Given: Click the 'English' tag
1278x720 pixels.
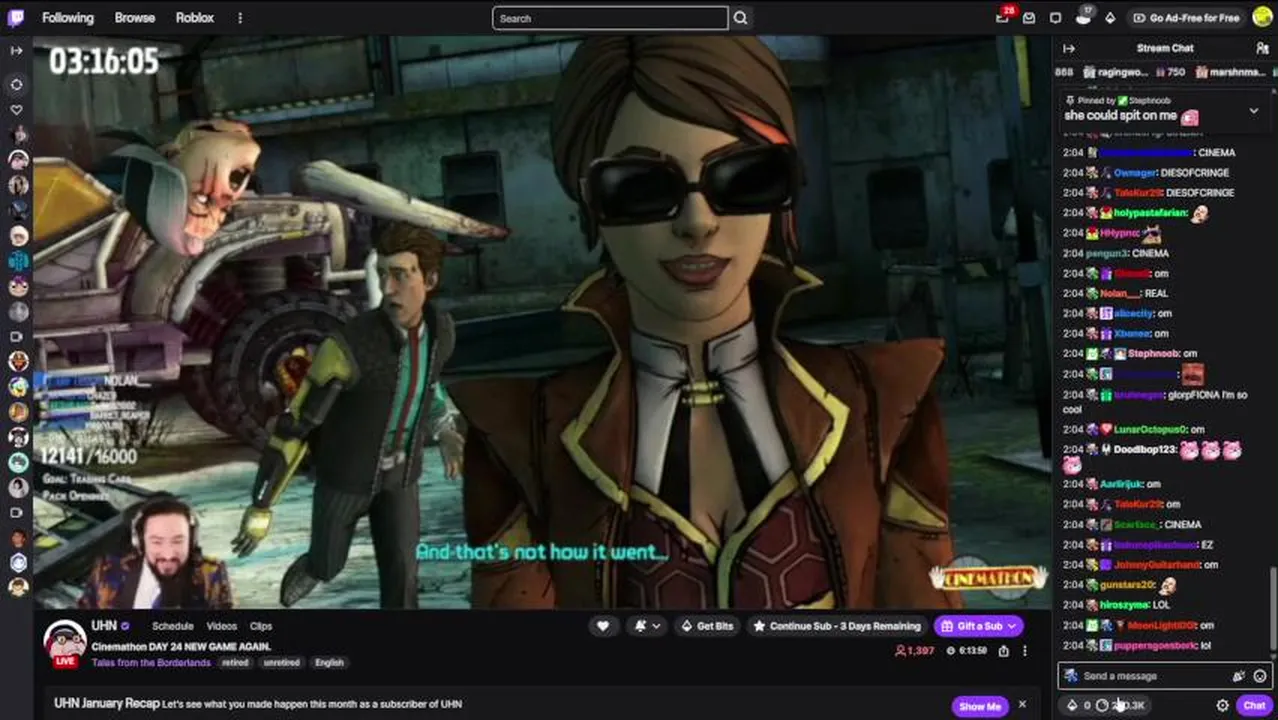Looking at the screenshot, I should pos(329,662).
